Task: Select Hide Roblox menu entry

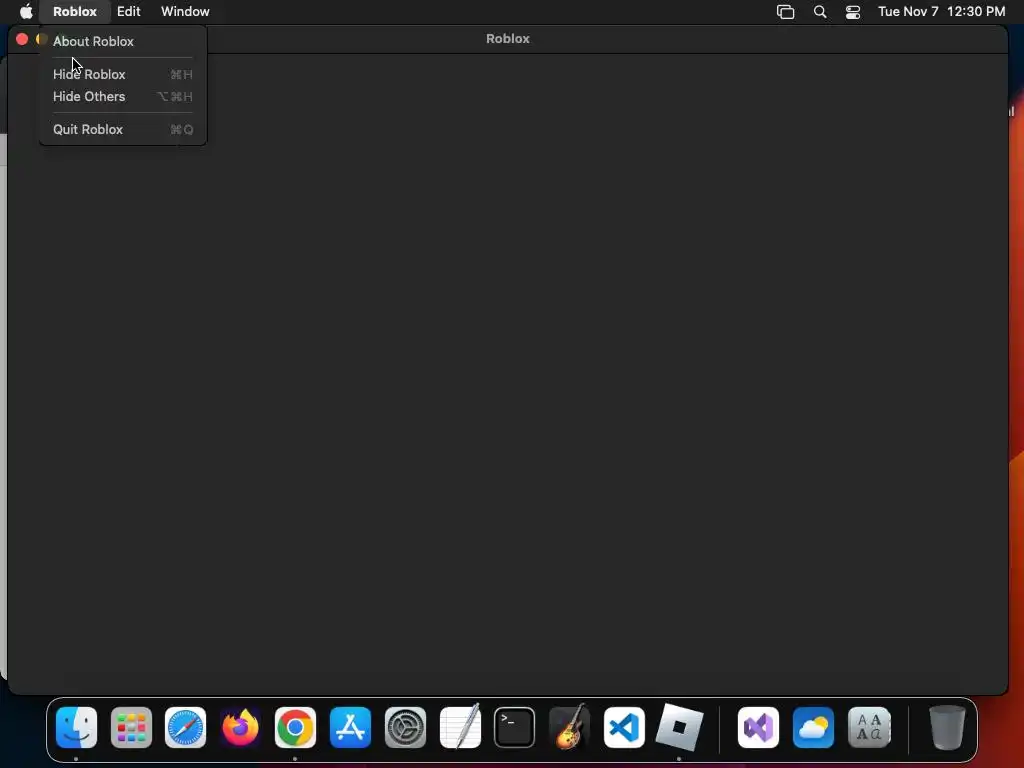Action: (x=123, y=74)
